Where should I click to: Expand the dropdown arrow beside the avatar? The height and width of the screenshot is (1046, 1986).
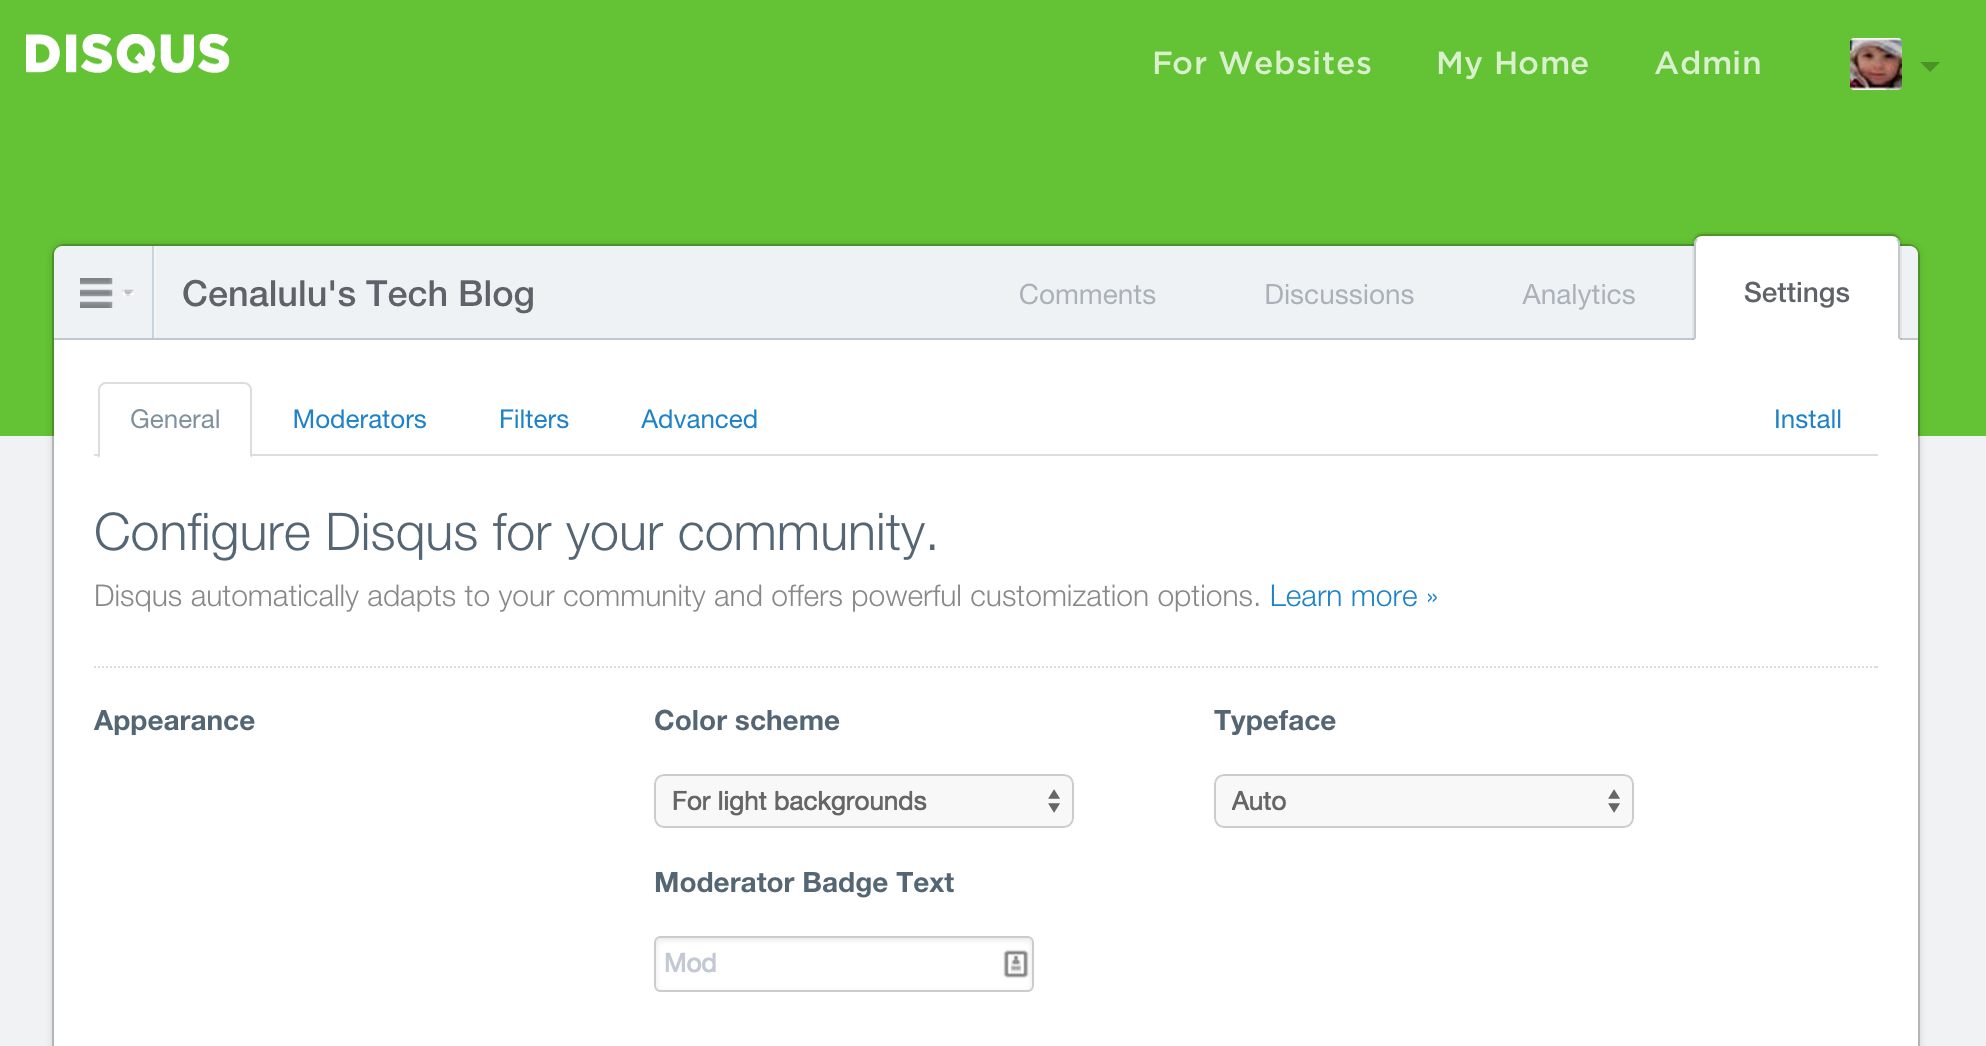point(1930,67)
